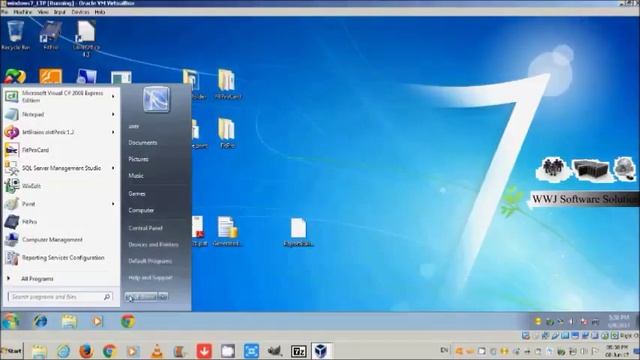This screenshot has height=360, width=640.
Task: Open Windows Explorer on guest taskbar
Action: click(x=69, y=321)
